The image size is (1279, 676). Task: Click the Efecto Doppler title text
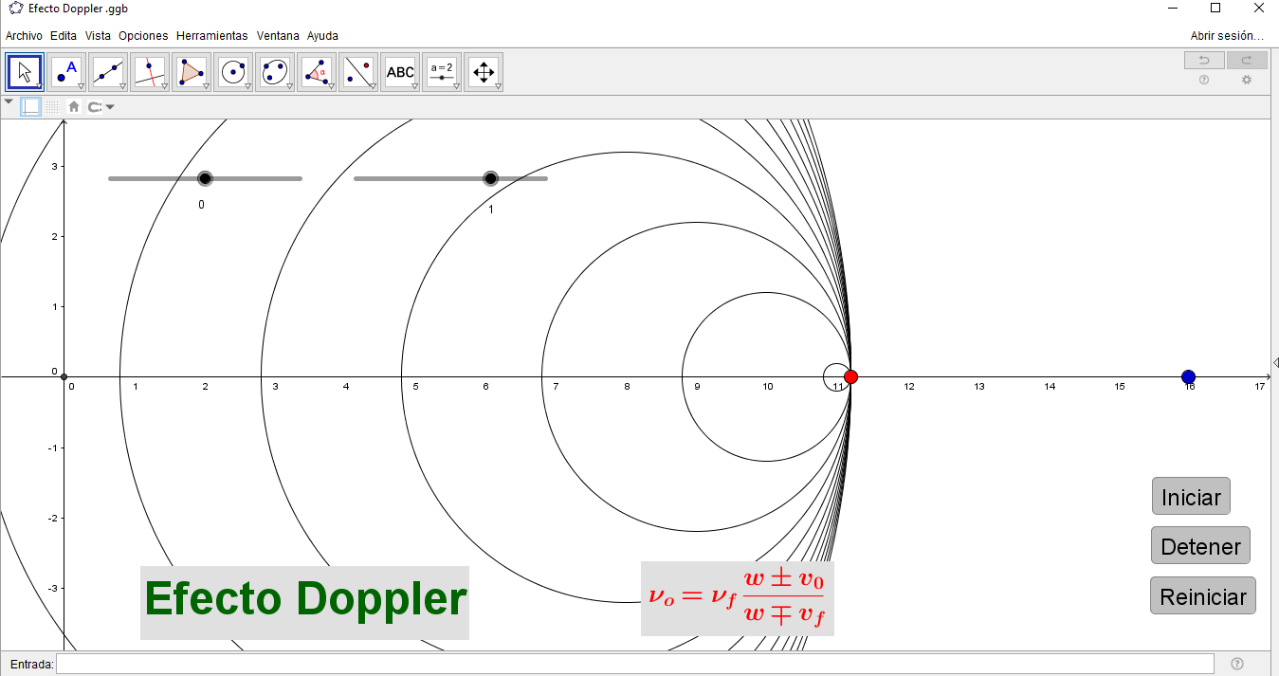(x=305, y=599)
